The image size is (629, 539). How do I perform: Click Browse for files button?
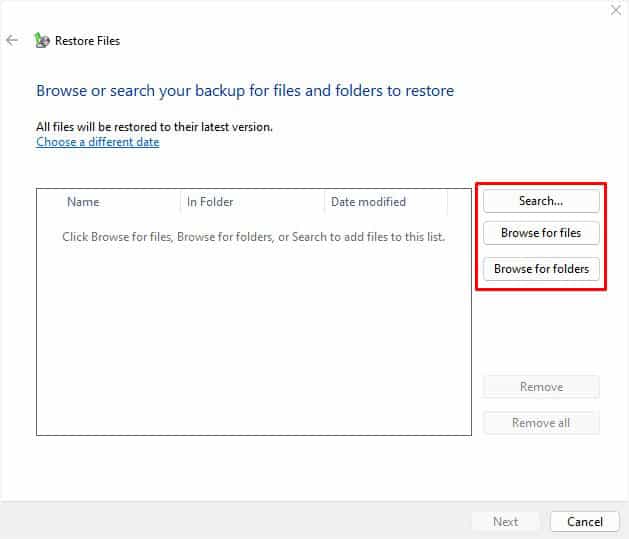[541, 233]
